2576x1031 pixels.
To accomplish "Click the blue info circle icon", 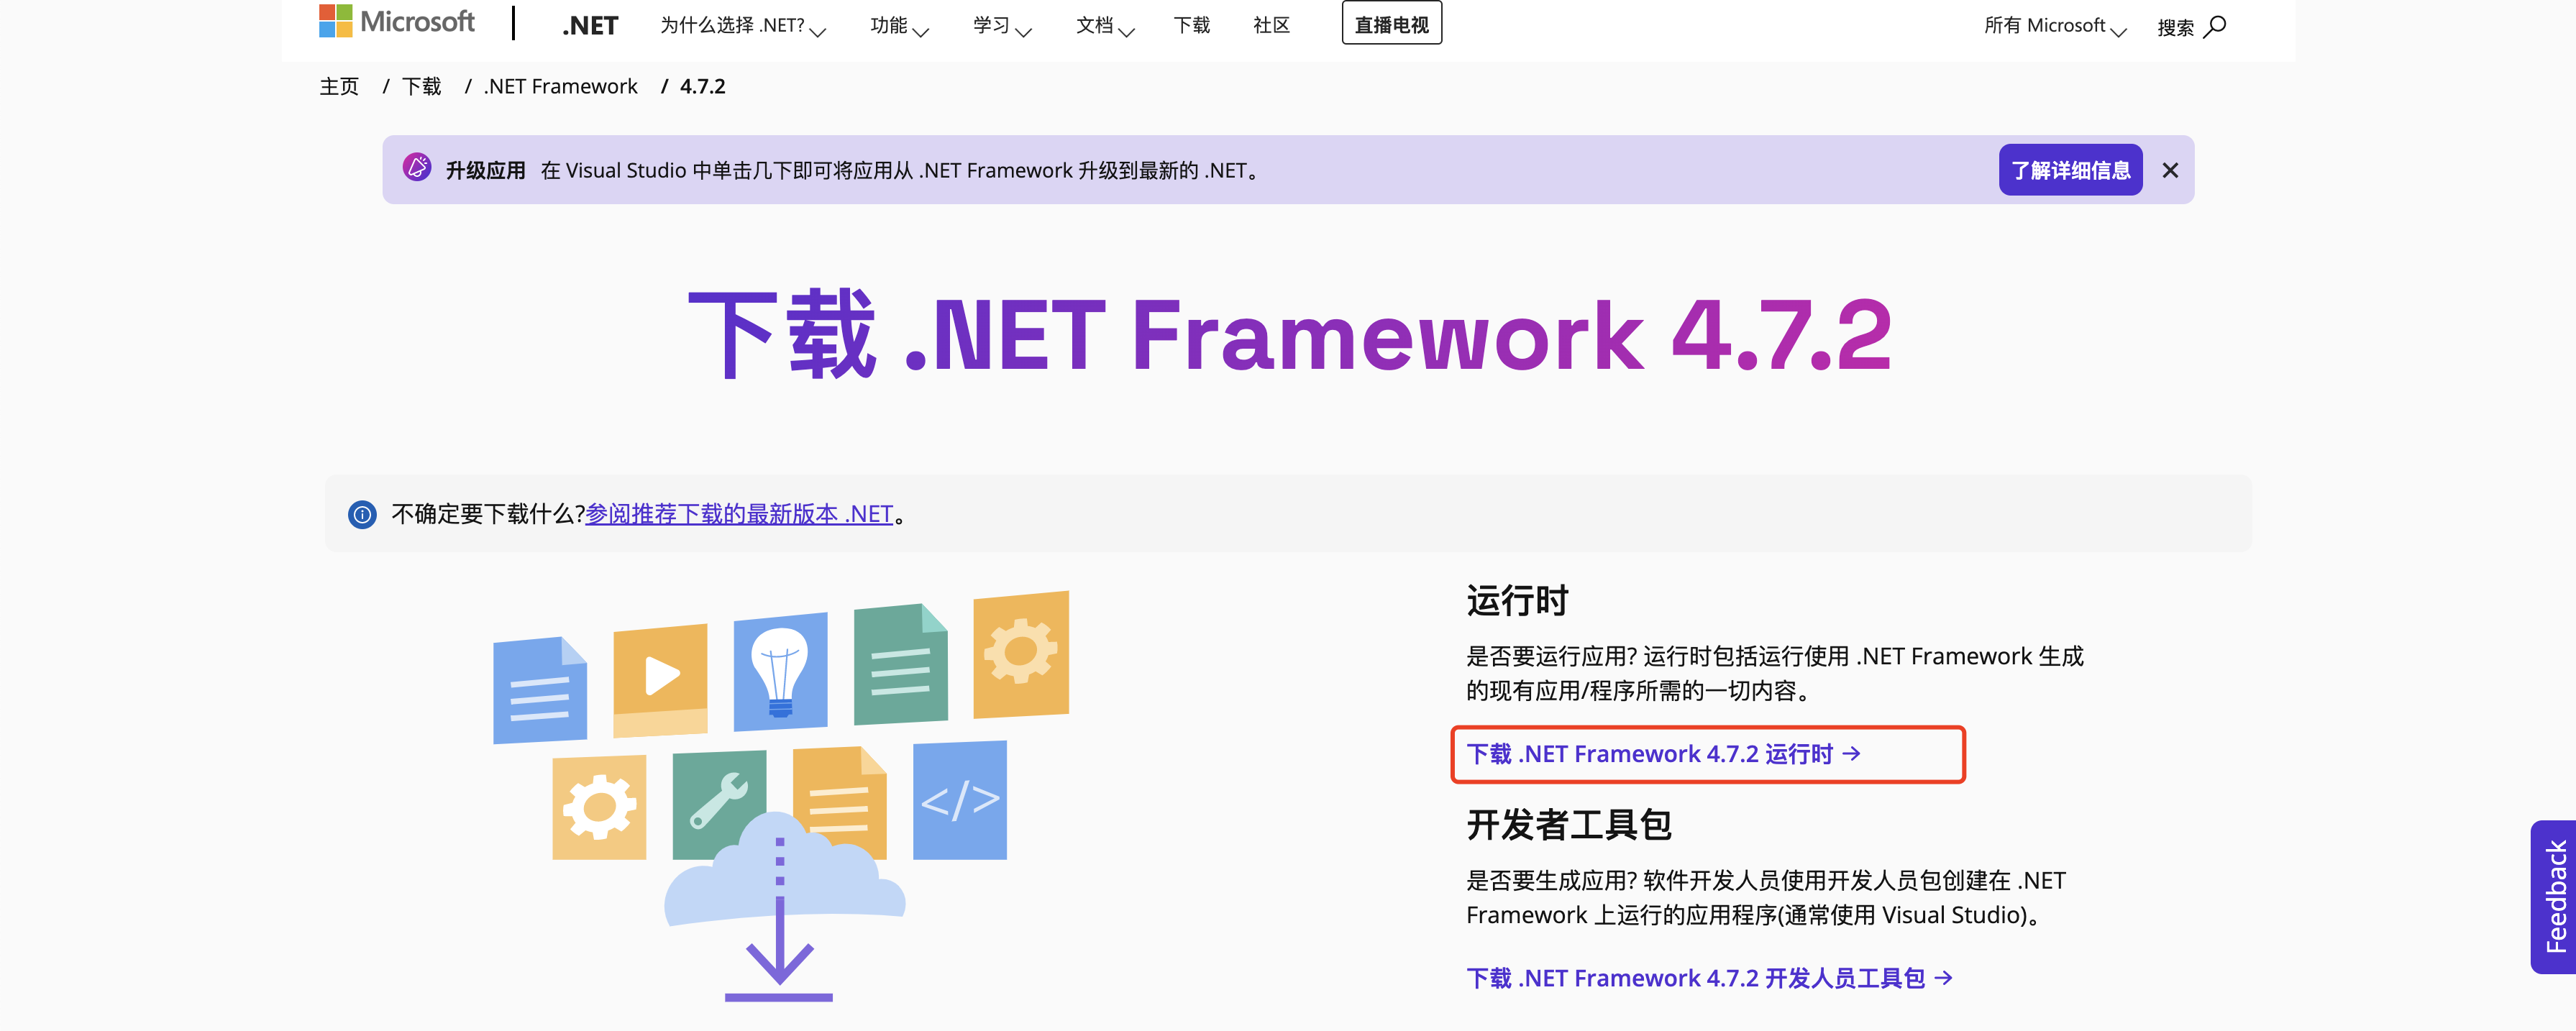I will [x=362, y=514].
